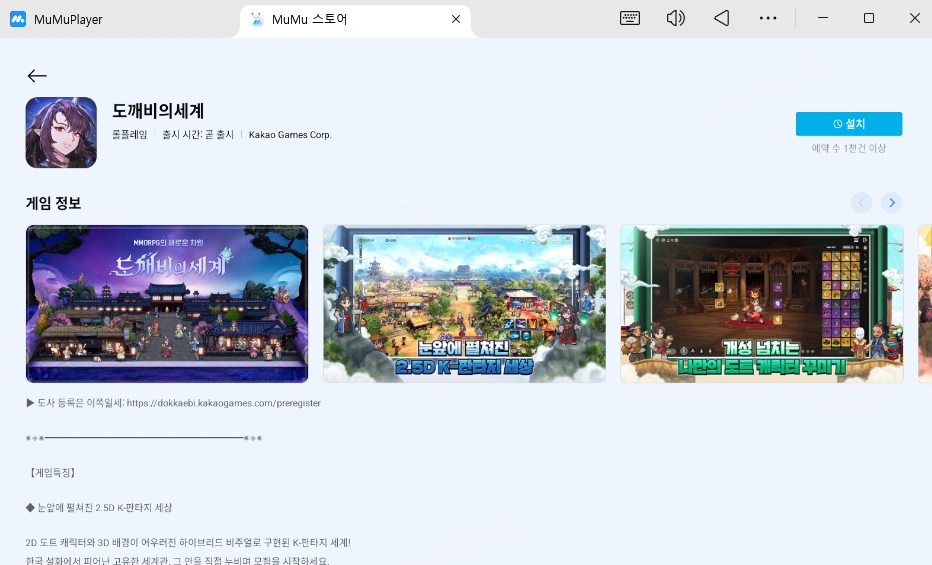Click the volume speaker icon
Viewport: 932px width, 565px height.
[x=675, y=18]
